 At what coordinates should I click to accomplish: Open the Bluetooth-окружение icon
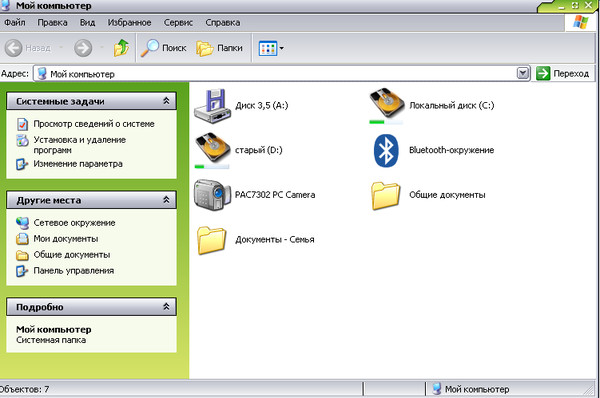386,150
